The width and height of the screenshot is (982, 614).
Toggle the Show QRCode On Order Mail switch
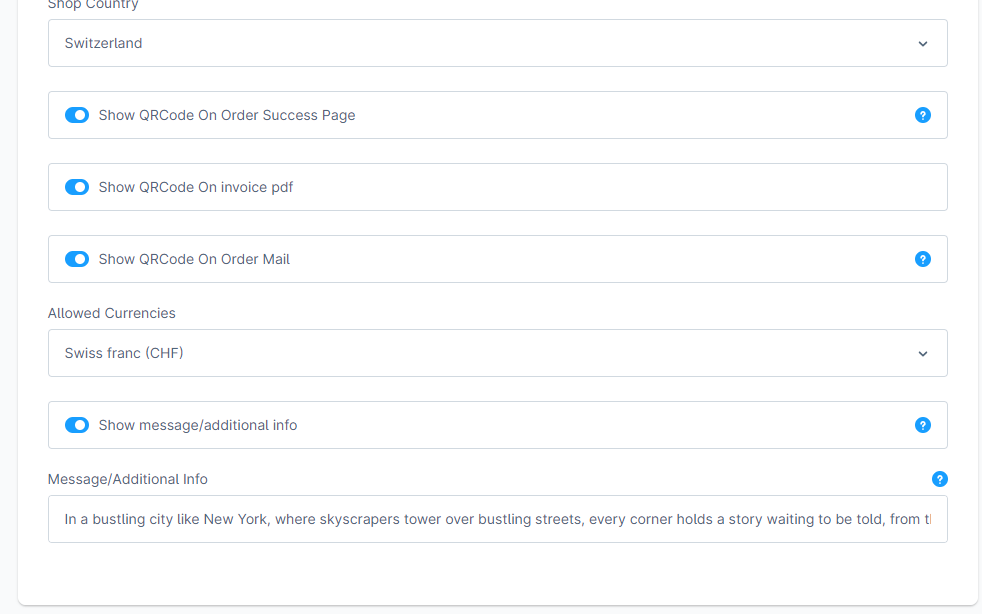click(x=77, y=259)
